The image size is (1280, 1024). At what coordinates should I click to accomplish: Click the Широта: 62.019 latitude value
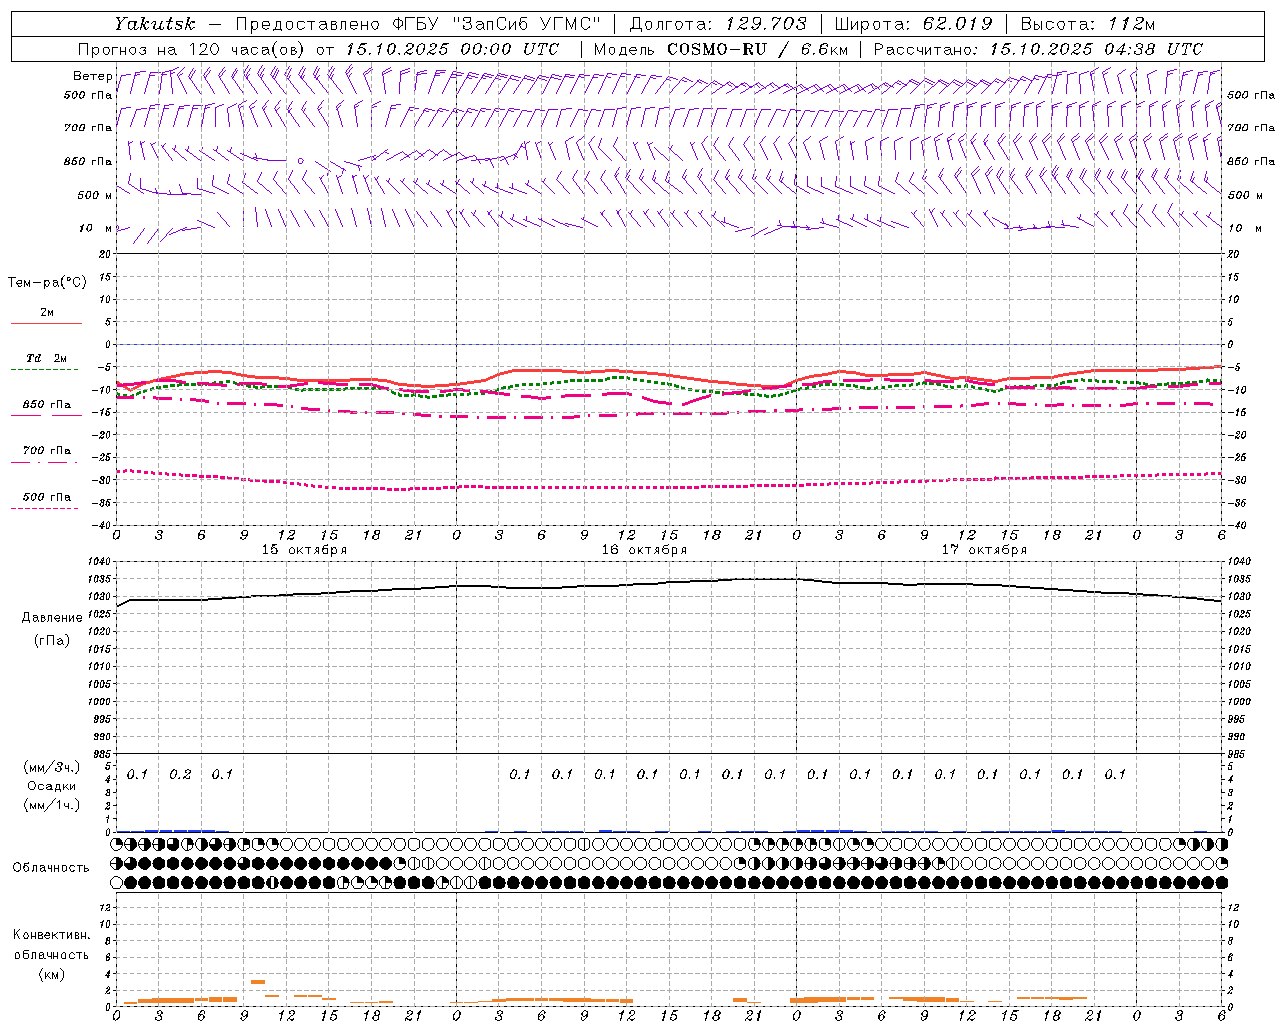click(913, 24)
